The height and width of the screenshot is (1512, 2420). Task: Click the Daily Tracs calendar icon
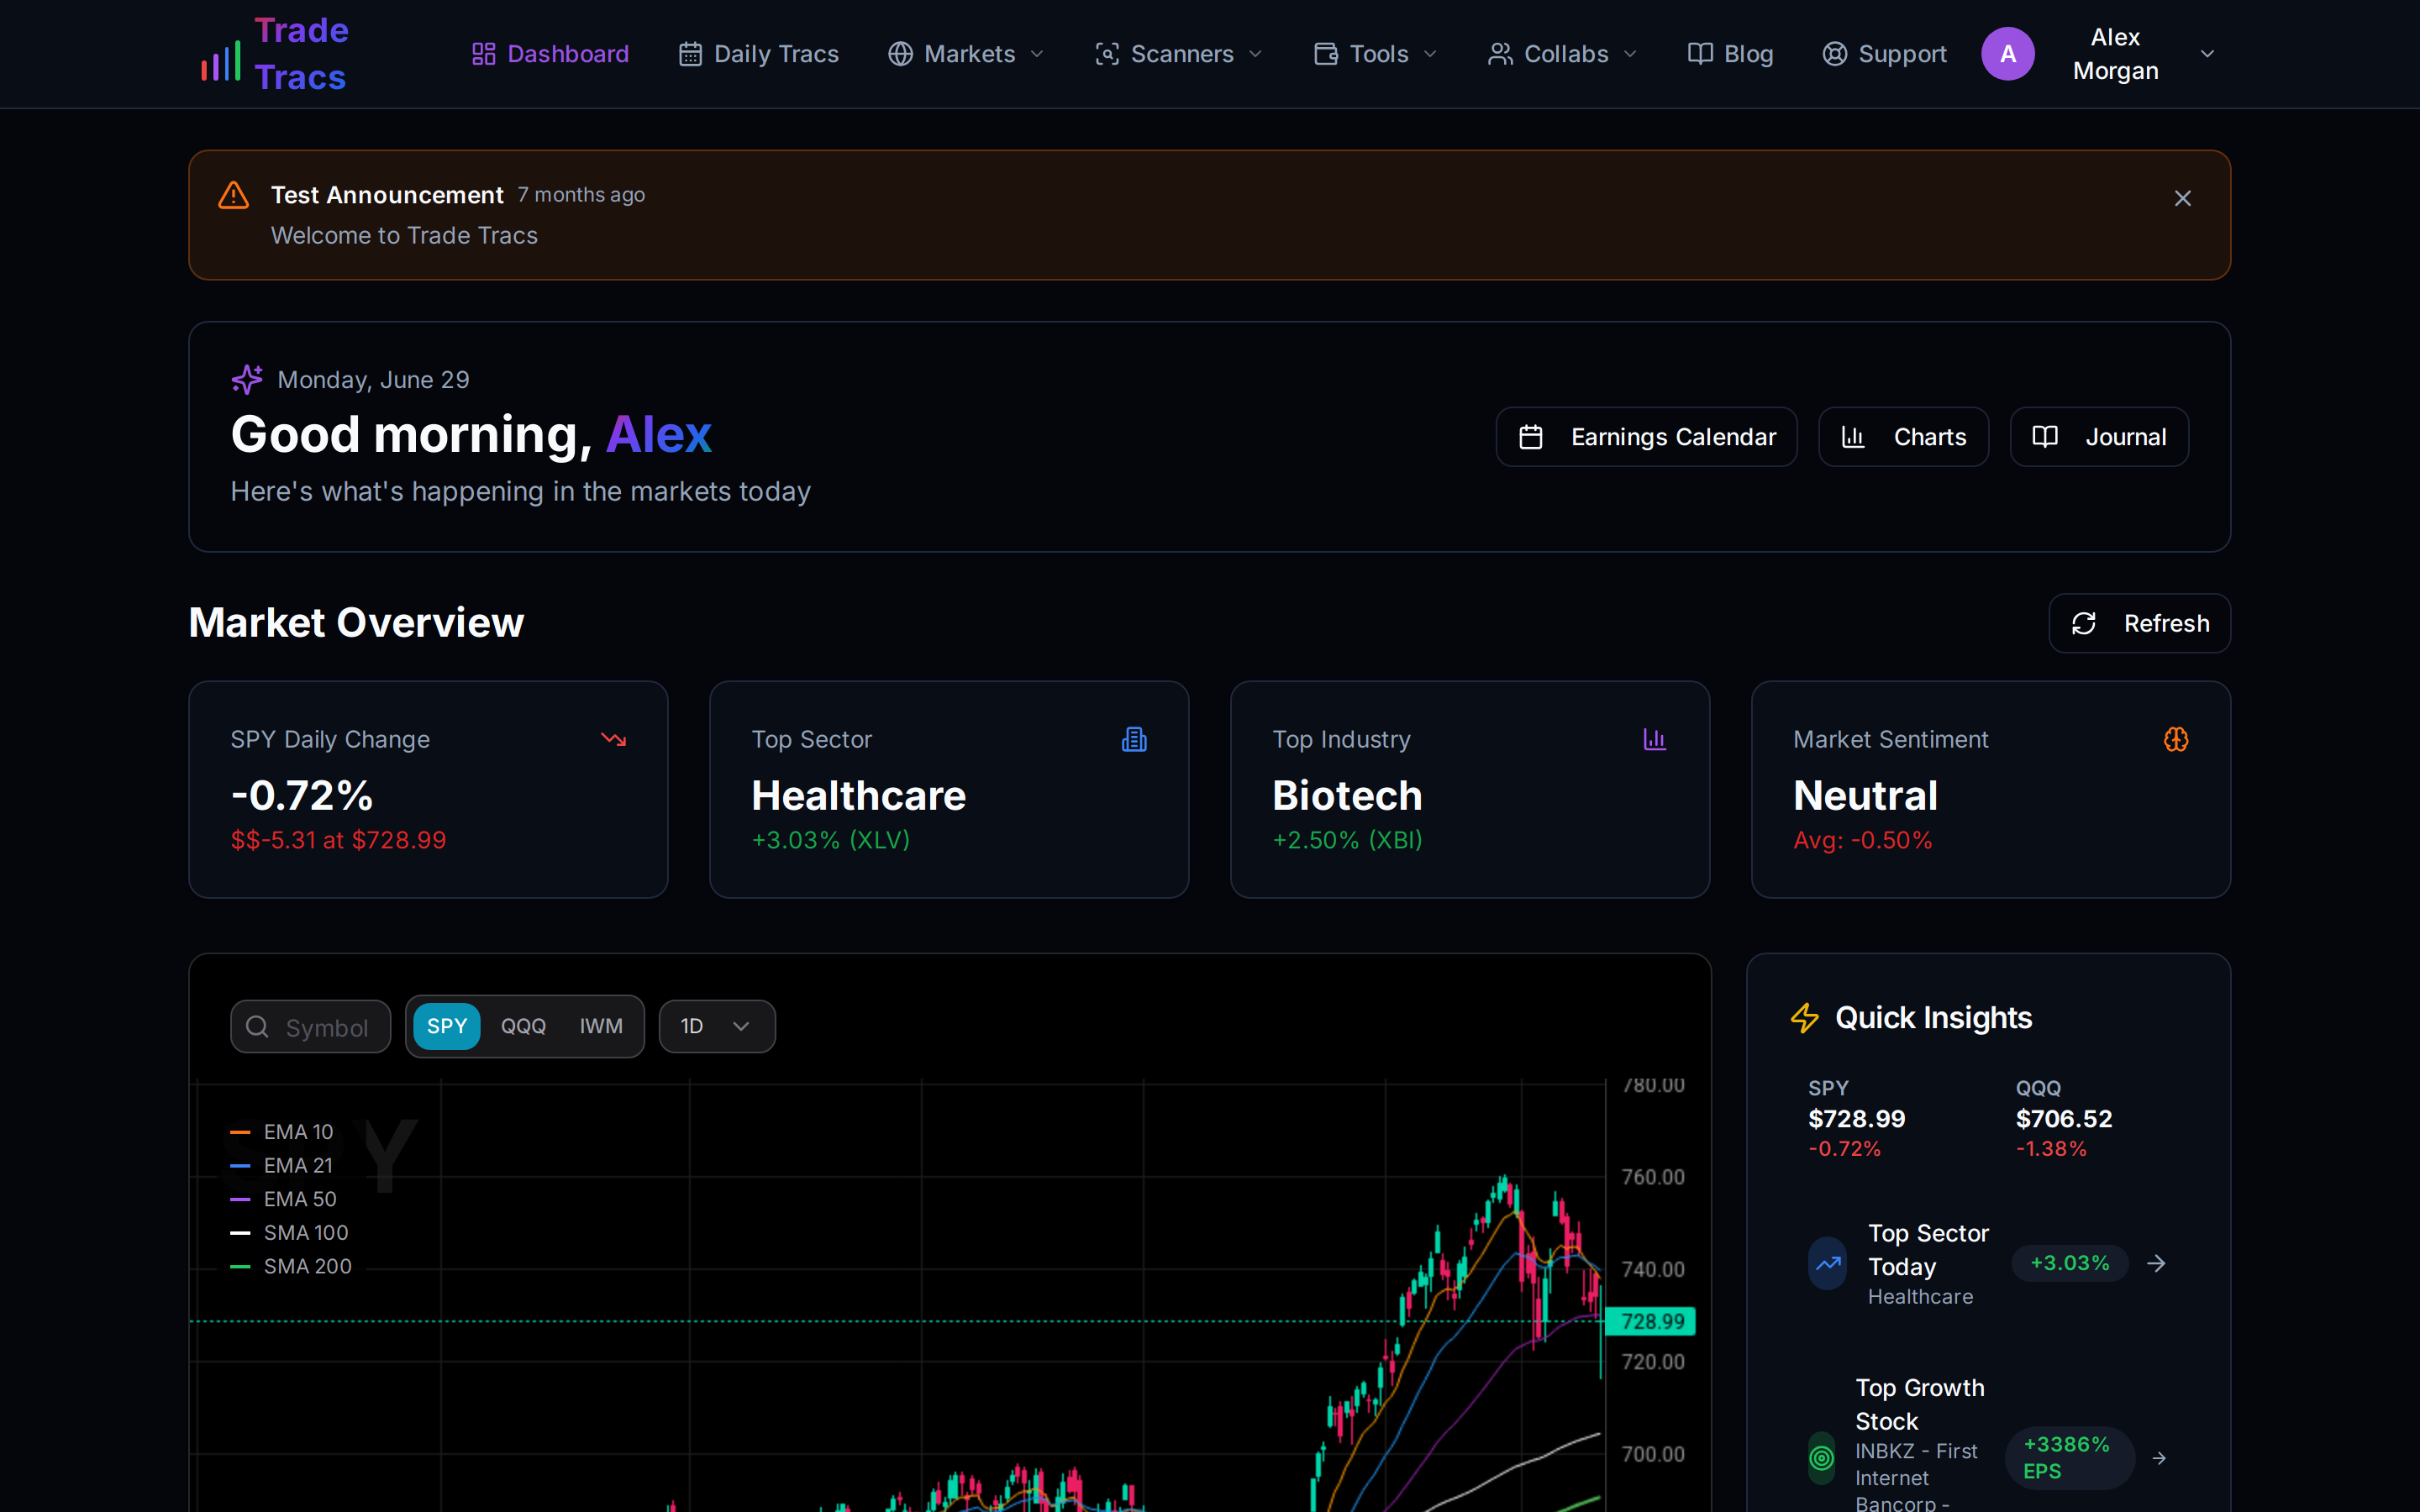[690, 54]
